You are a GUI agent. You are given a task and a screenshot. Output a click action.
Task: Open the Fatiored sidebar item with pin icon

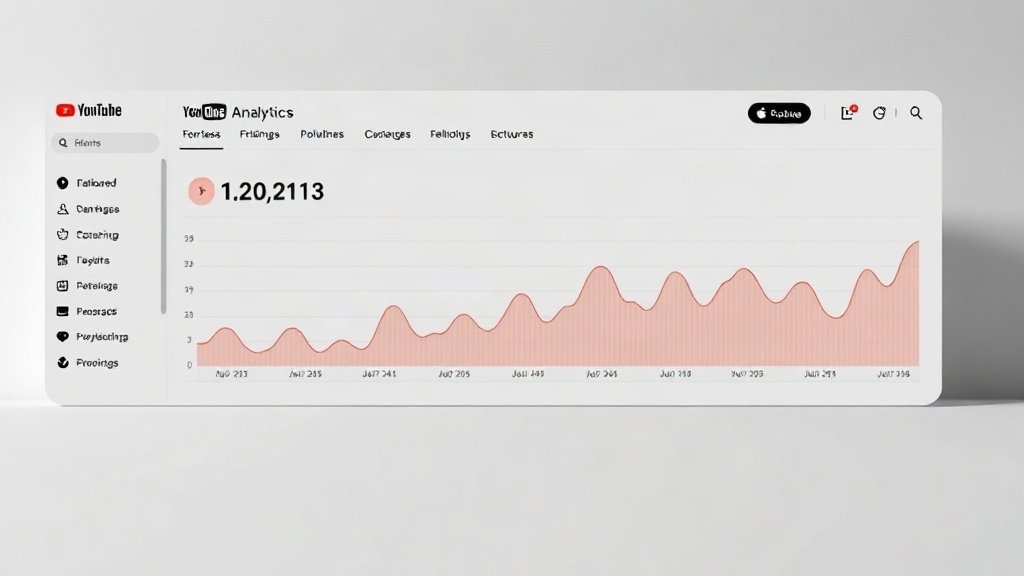tap(87, 183)
